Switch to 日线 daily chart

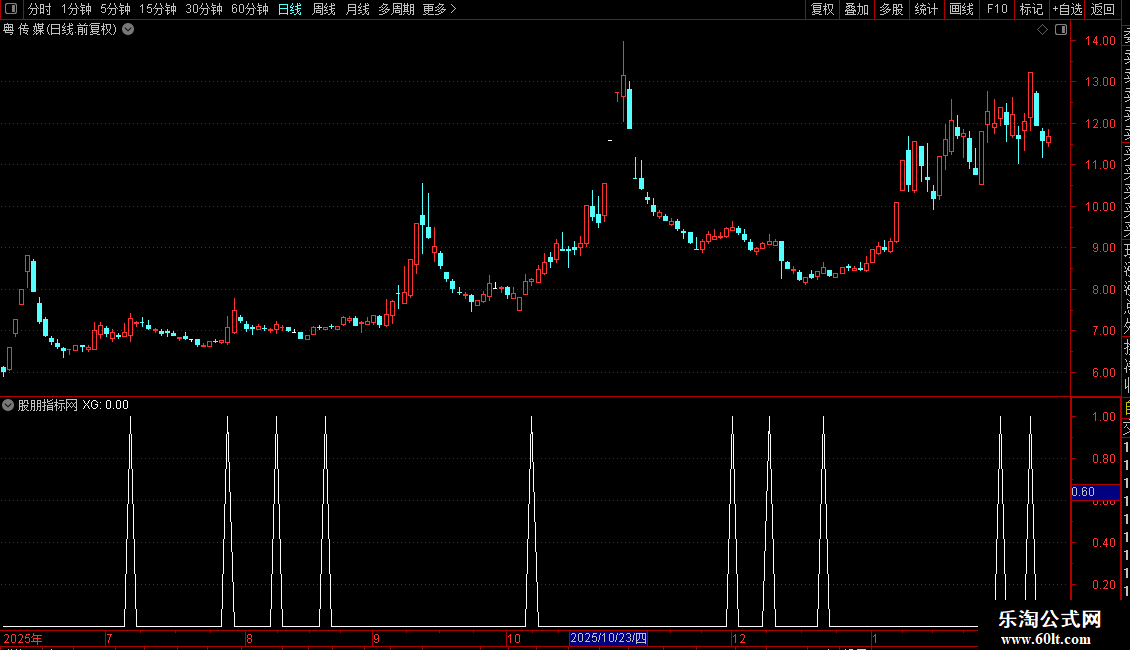pyautogui.click(x=290, y=9)
